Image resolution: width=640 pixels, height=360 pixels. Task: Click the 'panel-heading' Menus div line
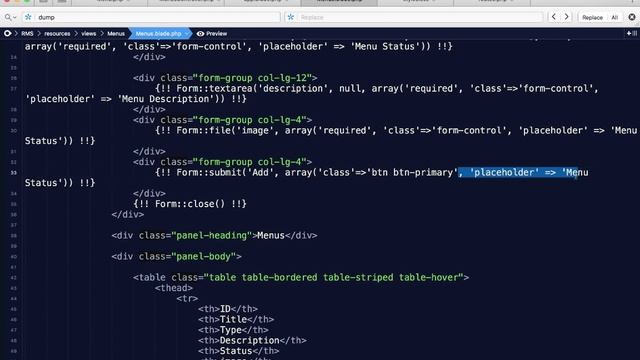[x=214, y=236]
